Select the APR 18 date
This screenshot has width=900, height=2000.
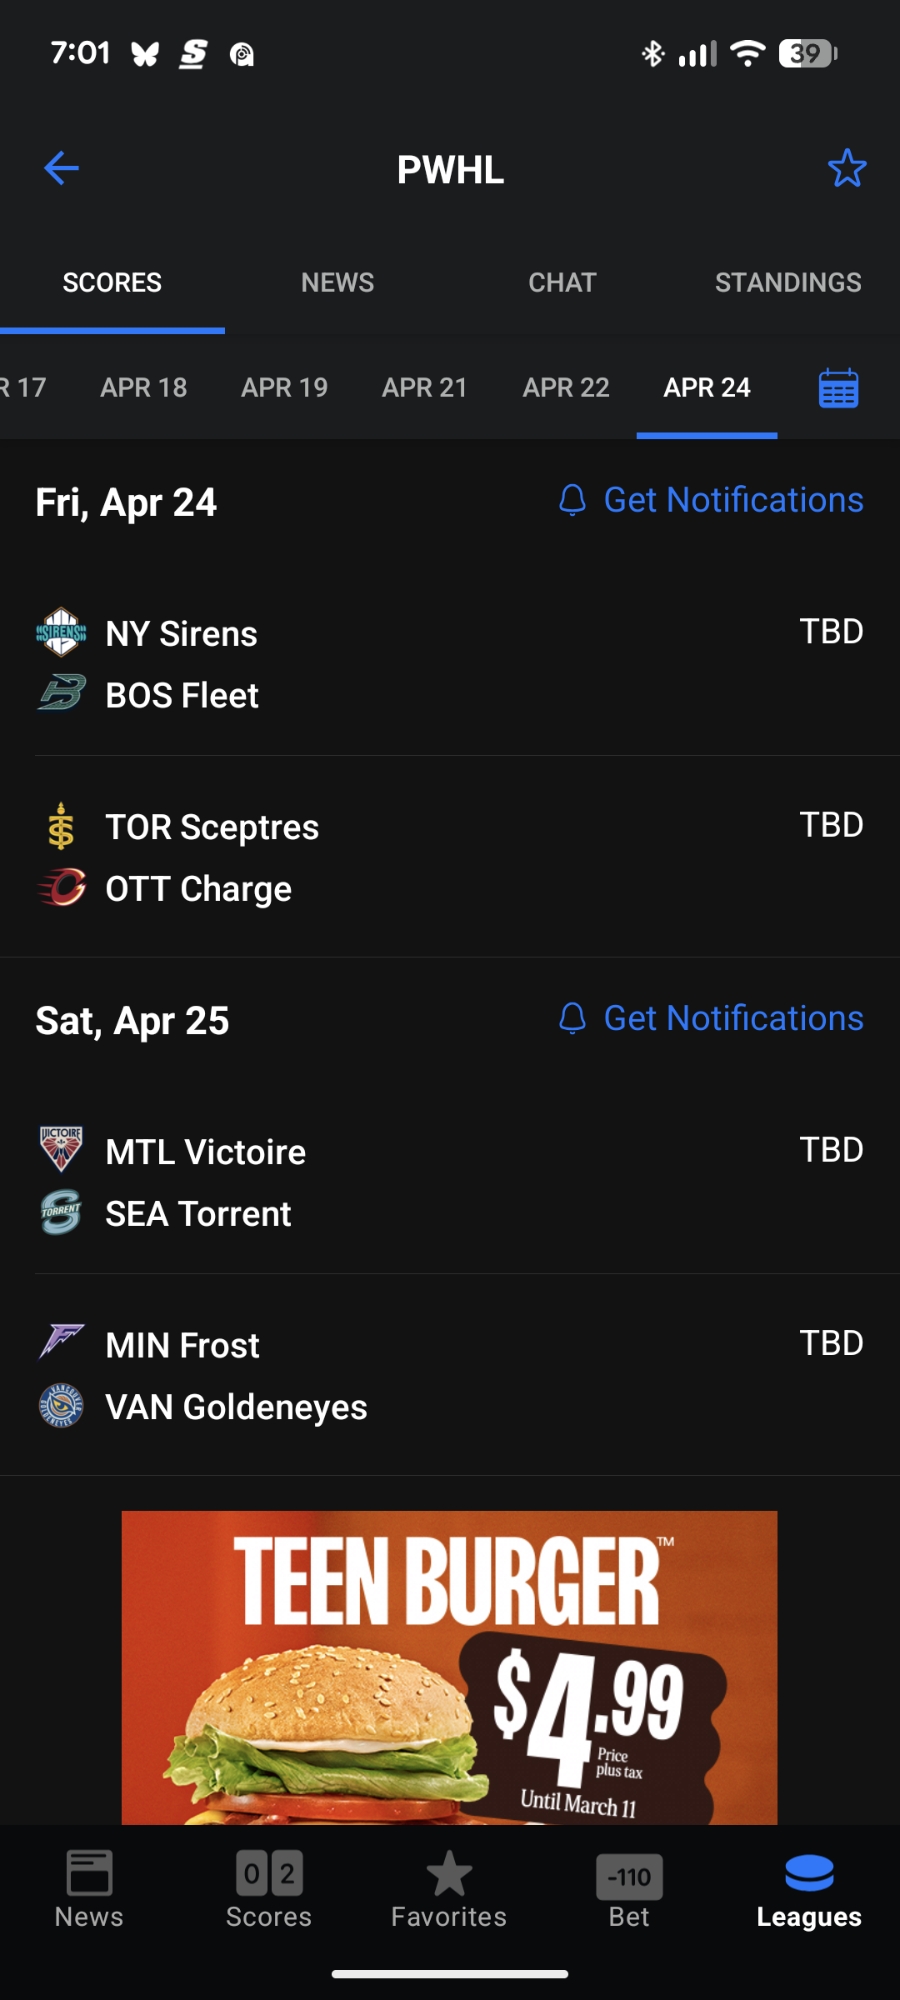(x=144, y=388)
